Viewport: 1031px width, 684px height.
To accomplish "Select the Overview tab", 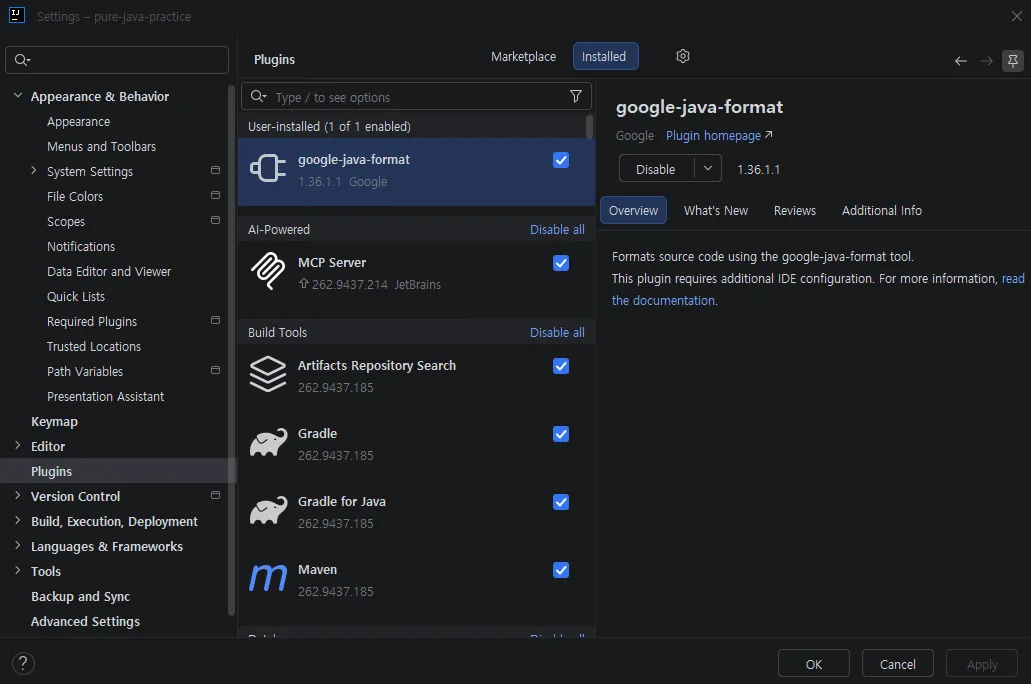I will pyautogui.click(x=633, y=210).
